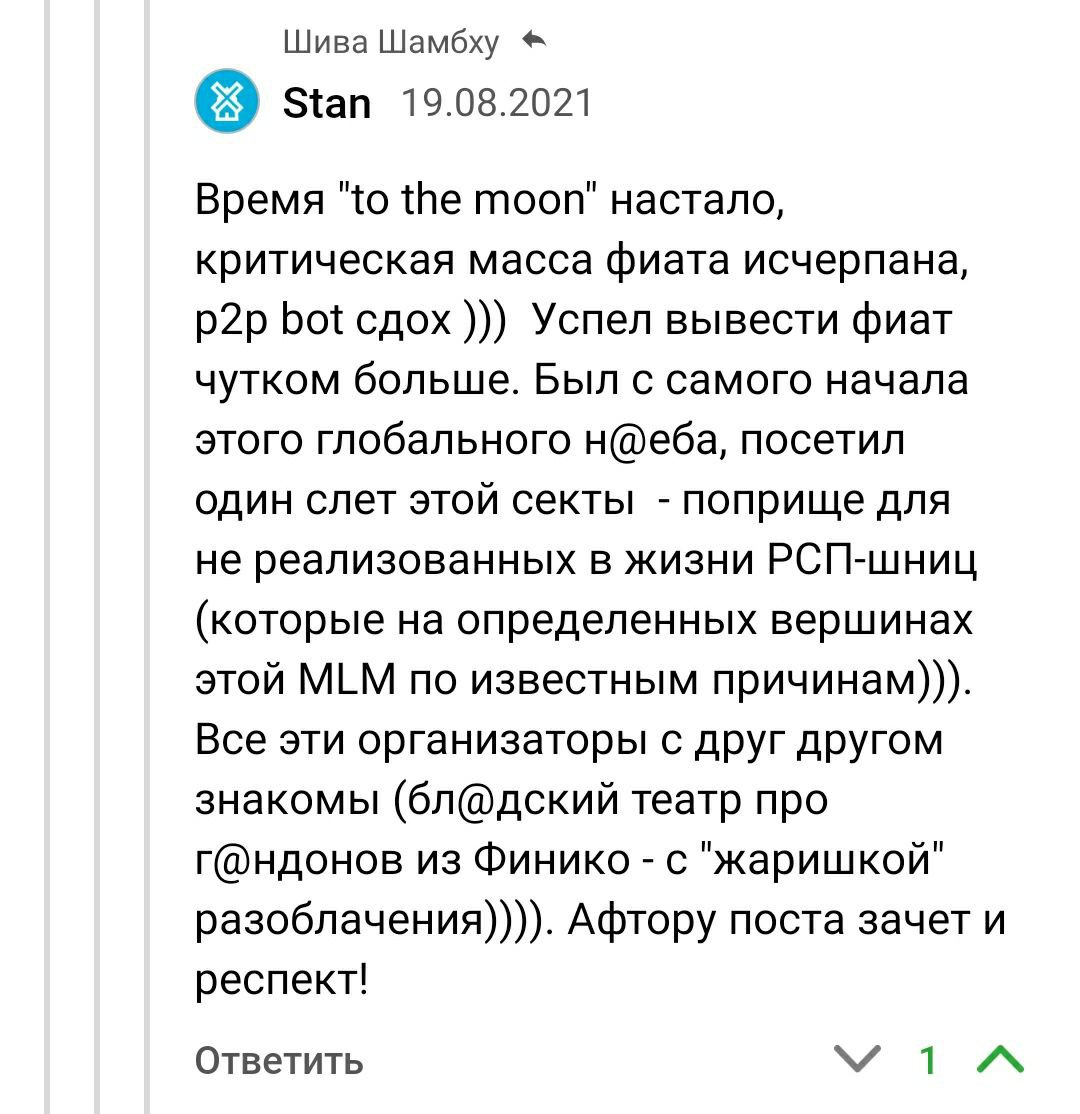1080x1114 pixels.
Task: Open the comment permalink date 19.08.2021
Action: (x=497, y=103)
